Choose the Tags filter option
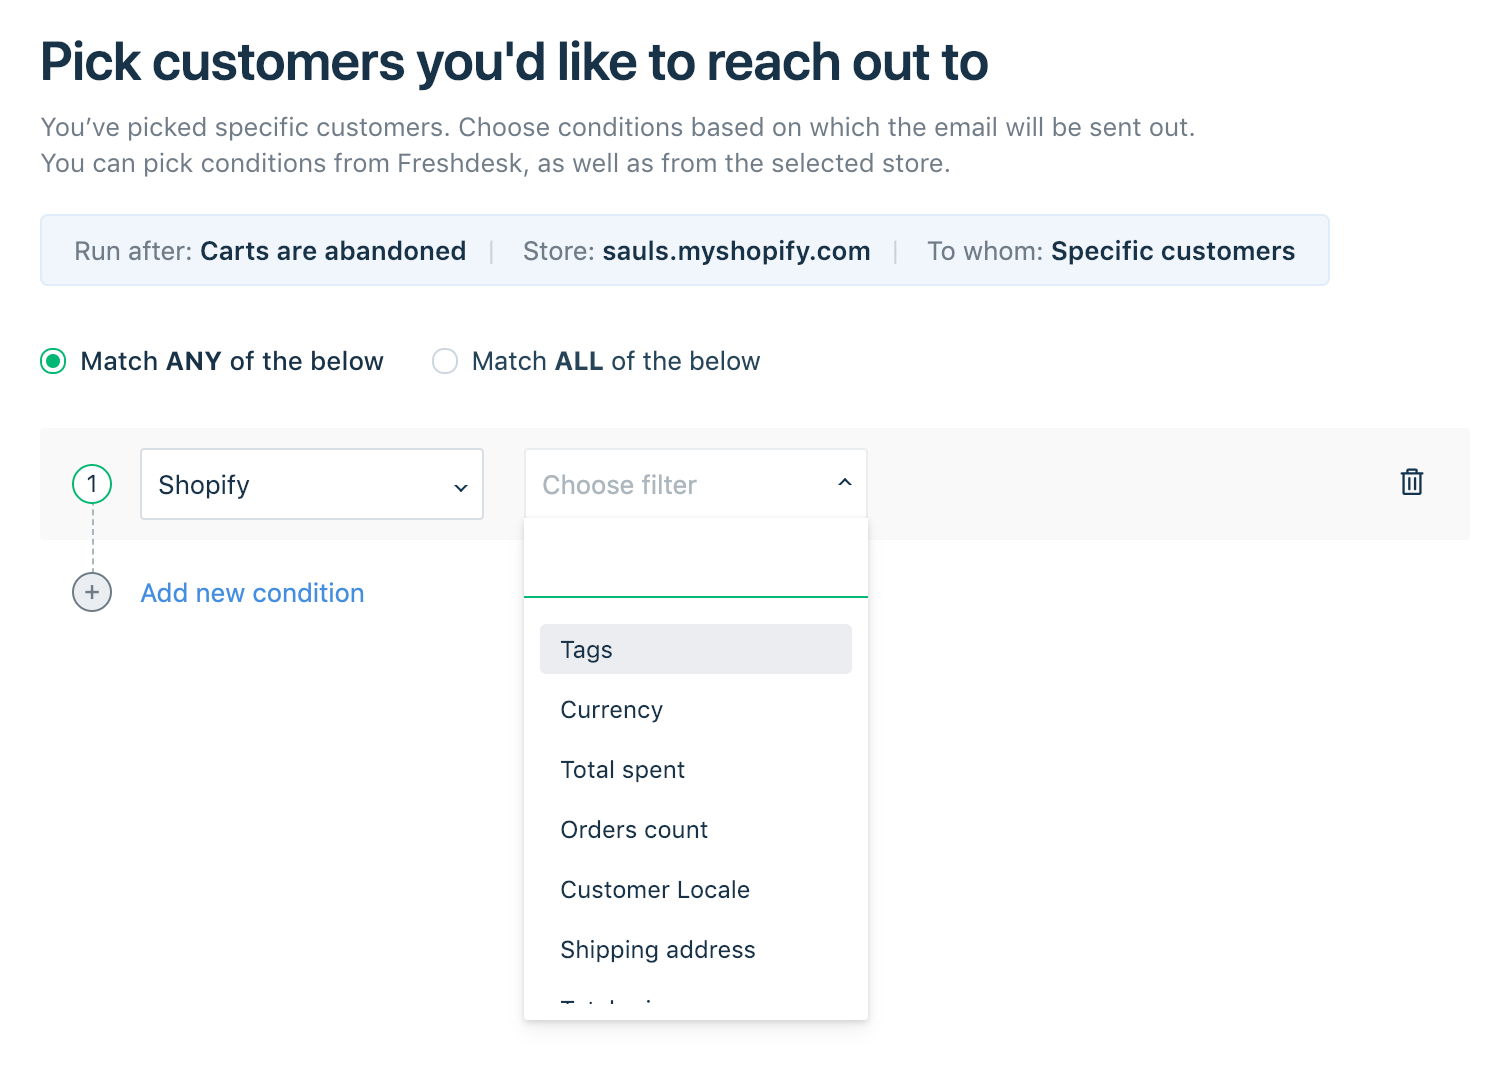 point(696,649)
